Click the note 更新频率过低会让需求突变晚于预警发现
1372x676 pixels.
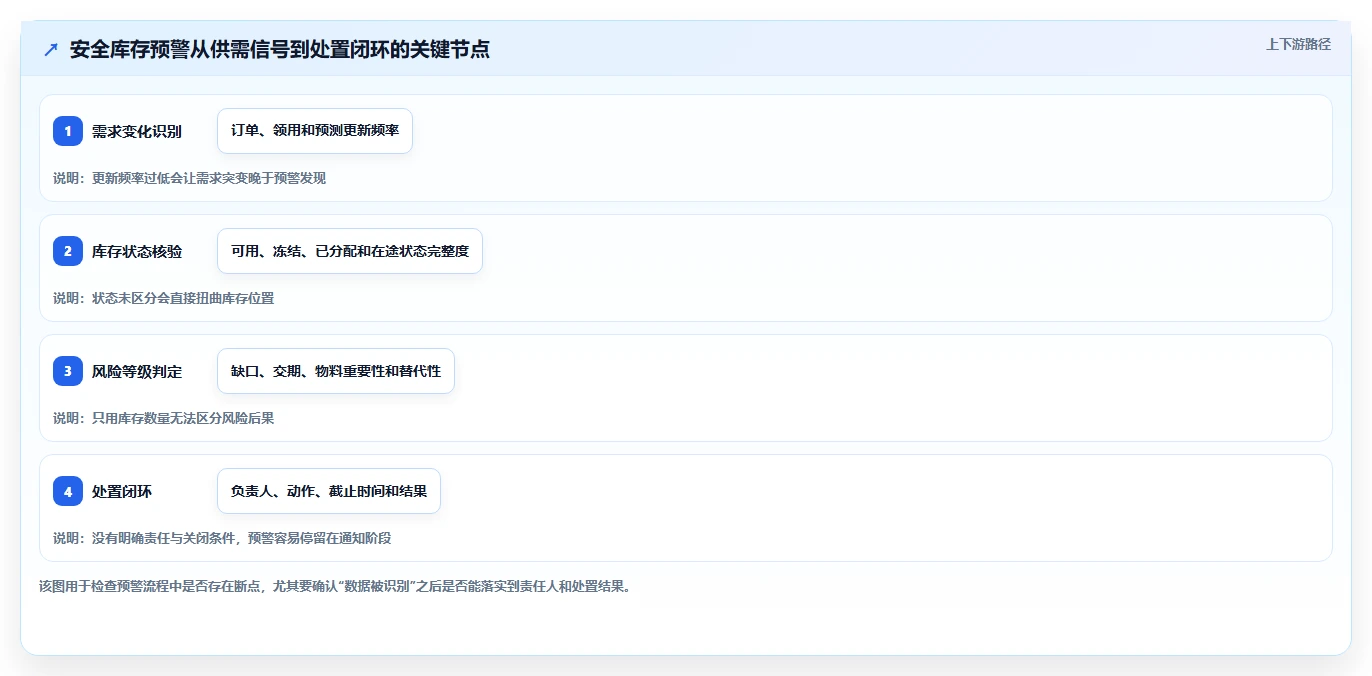click(x=190, y=178)
